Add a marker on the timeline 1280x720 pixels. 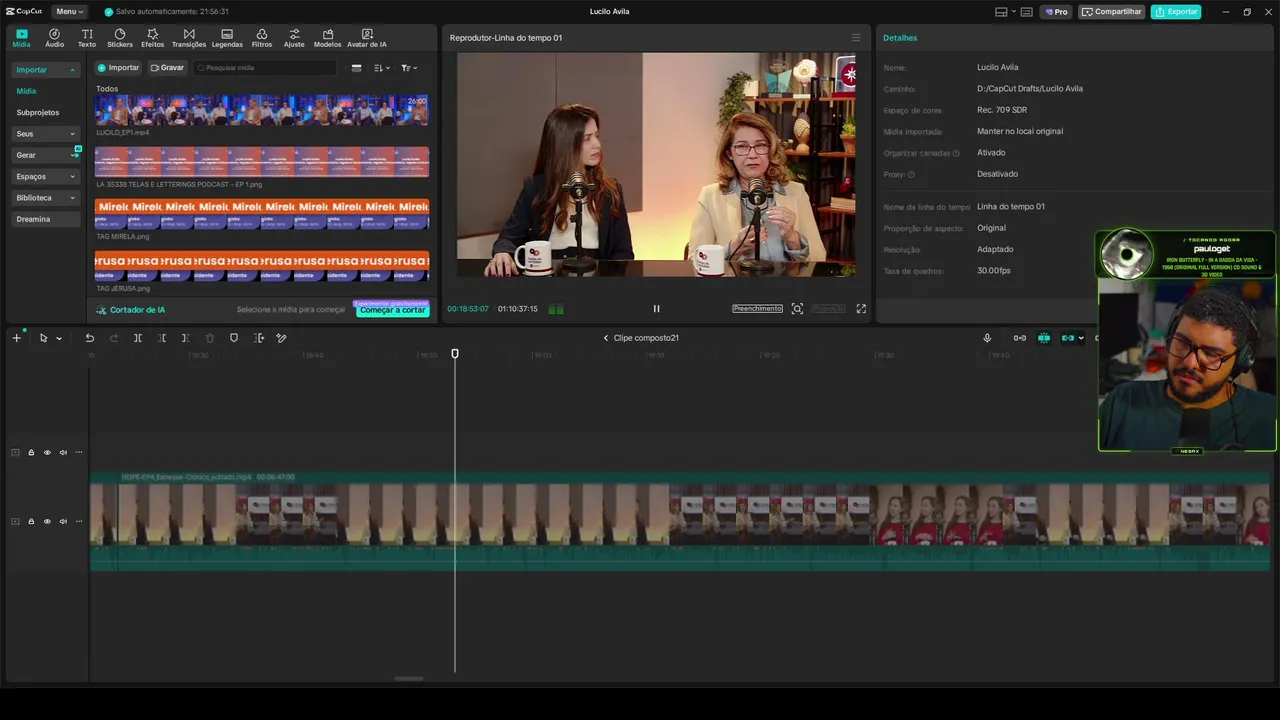234,338
